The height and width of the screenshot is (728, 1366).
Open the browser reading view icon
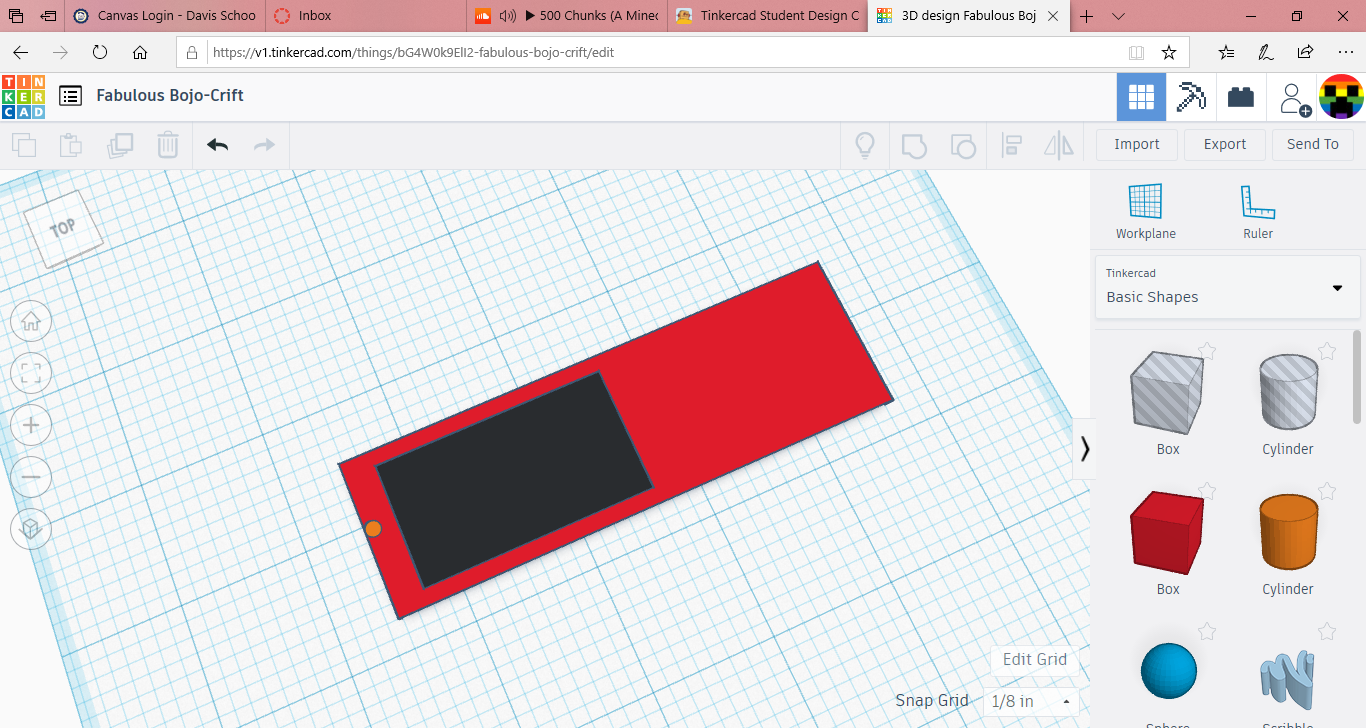click(1136, 52)
